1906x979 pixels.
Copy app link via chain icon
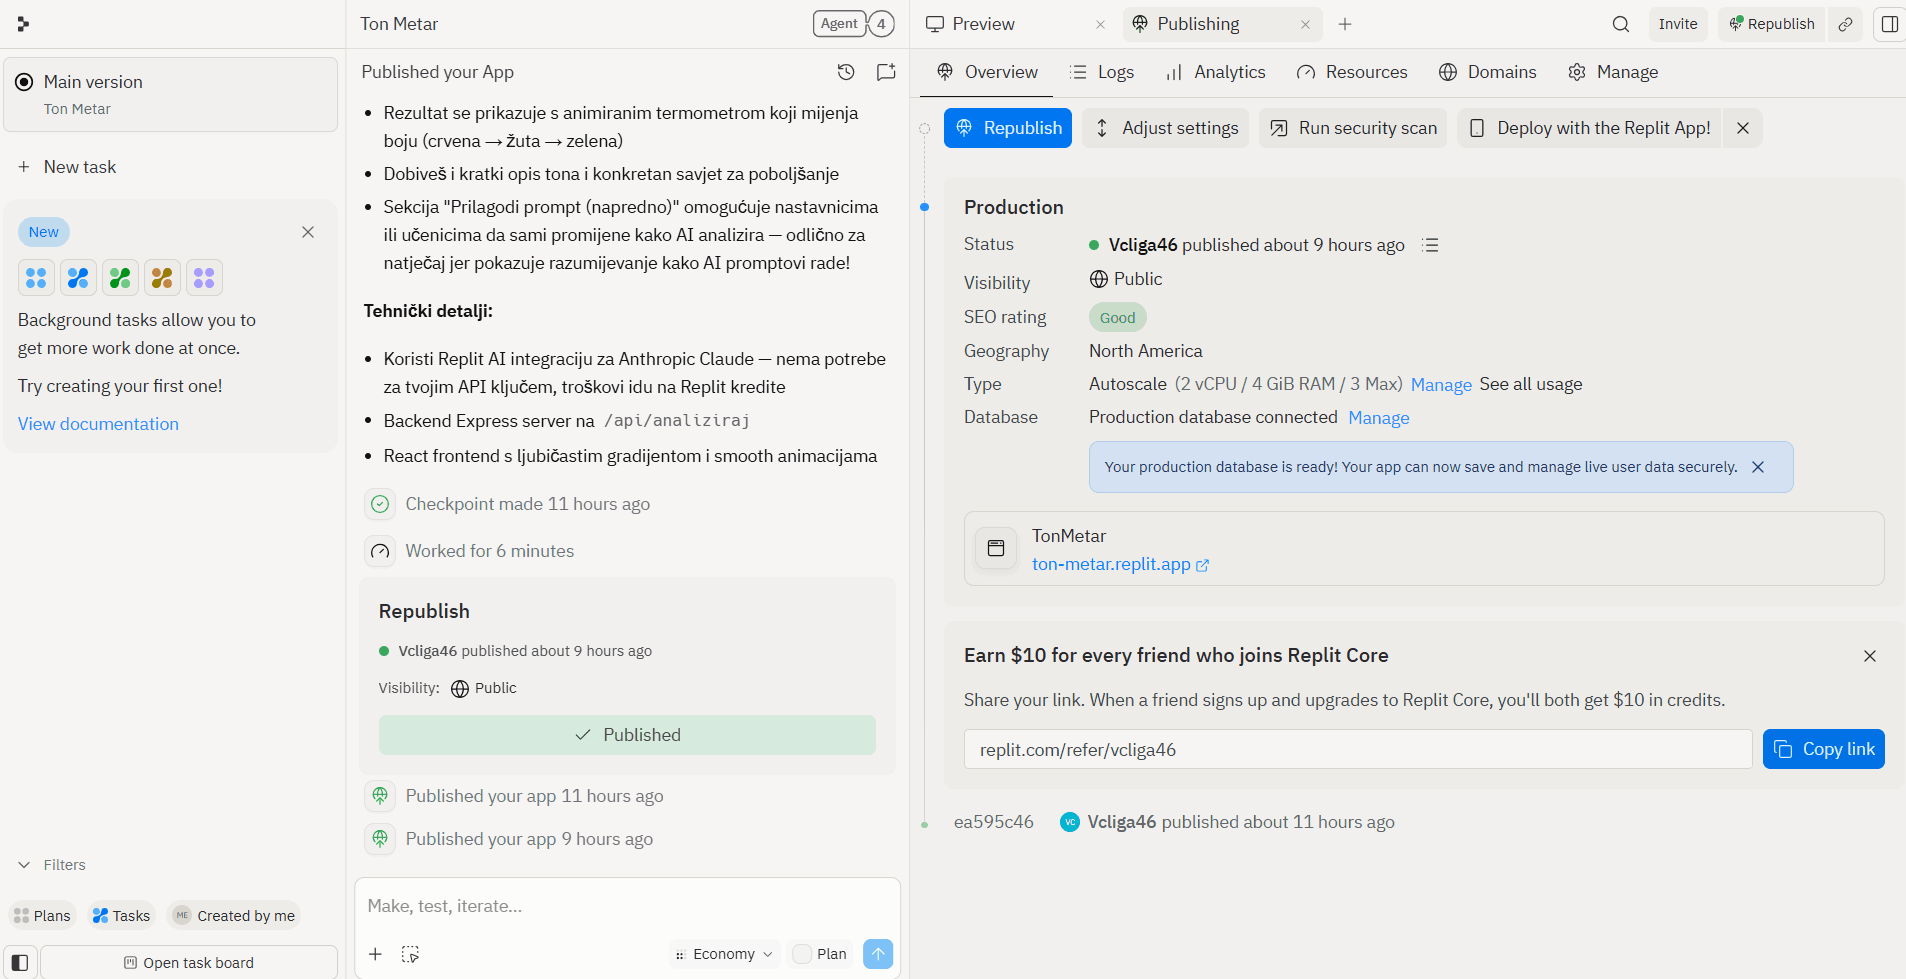click(1846, 24)
